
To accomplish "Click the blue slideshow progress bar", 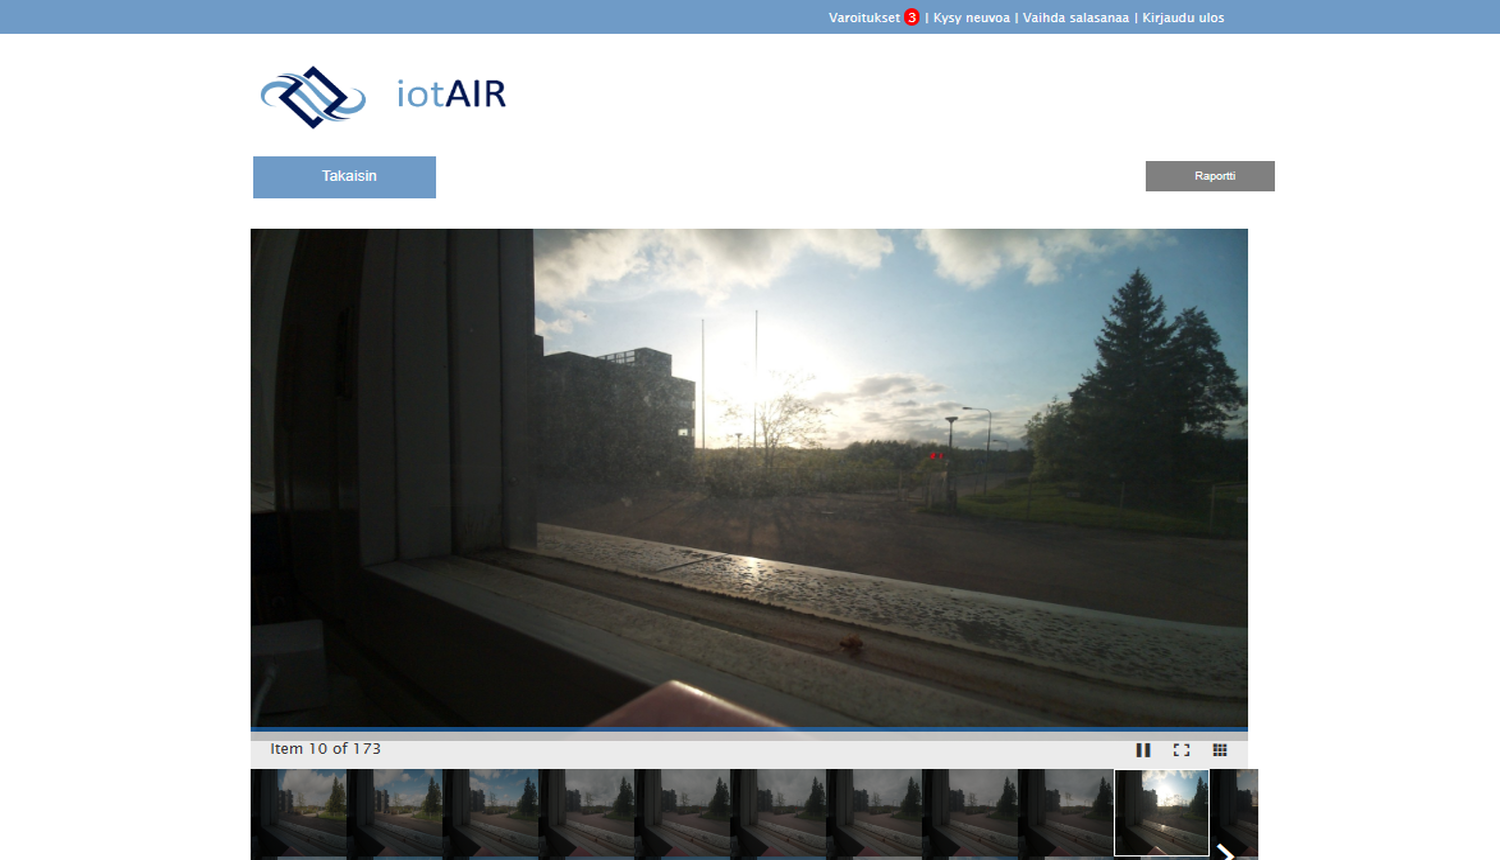I will point(749,730).
